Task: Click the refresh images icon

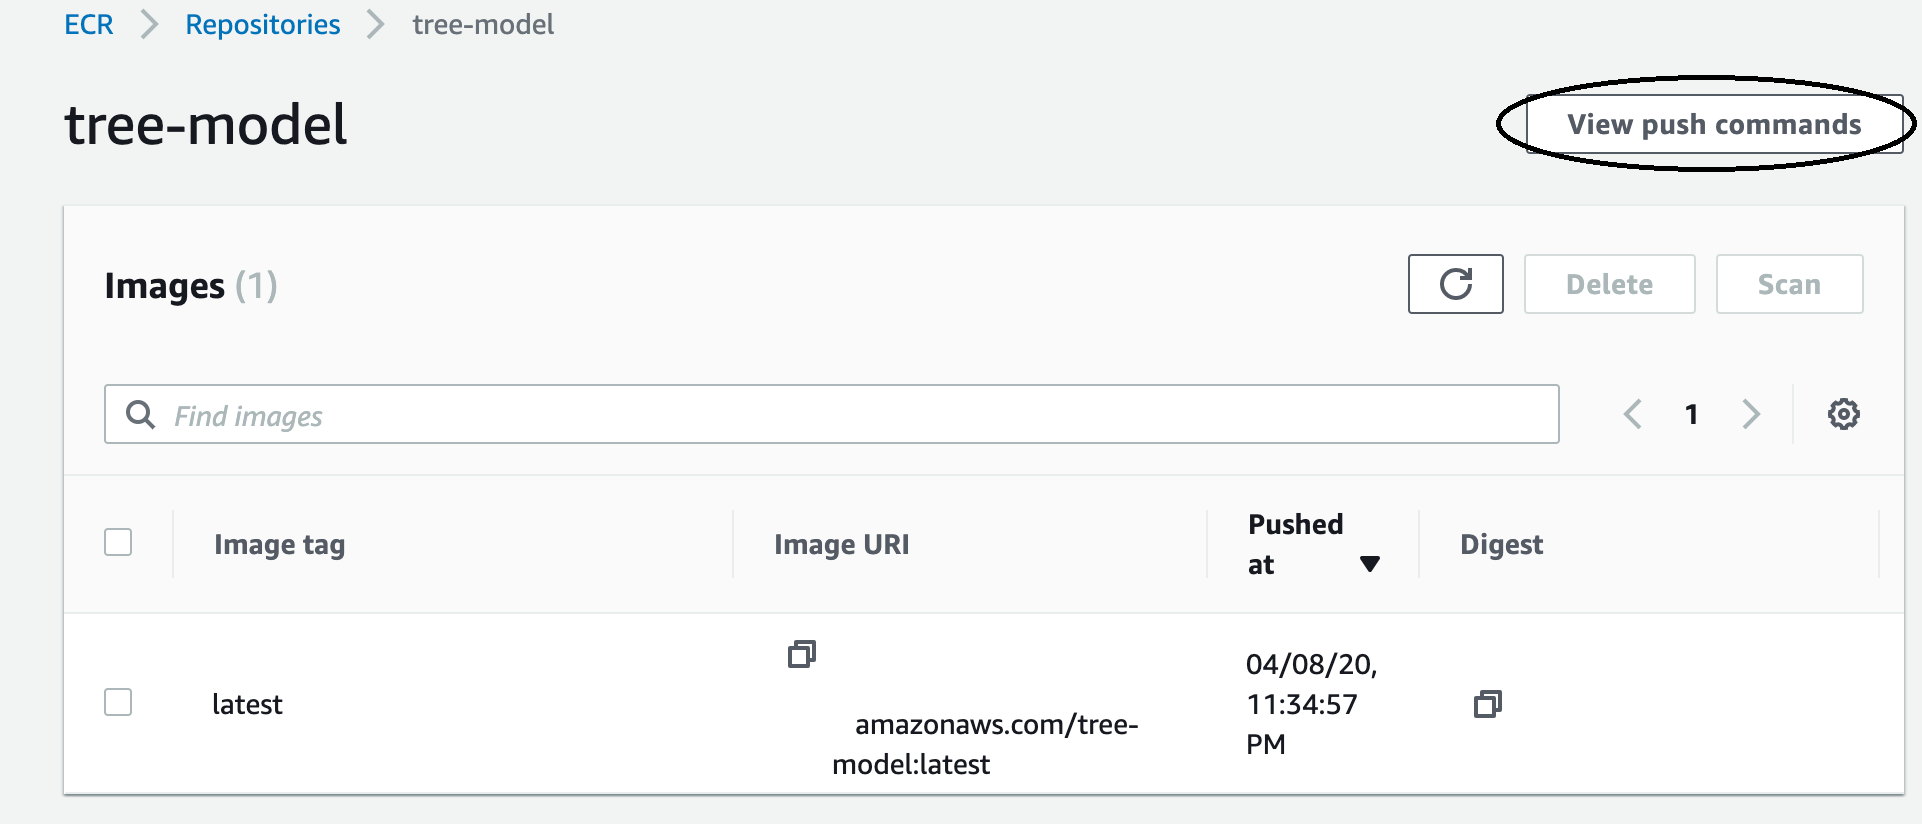Action: pos(1455,284)
